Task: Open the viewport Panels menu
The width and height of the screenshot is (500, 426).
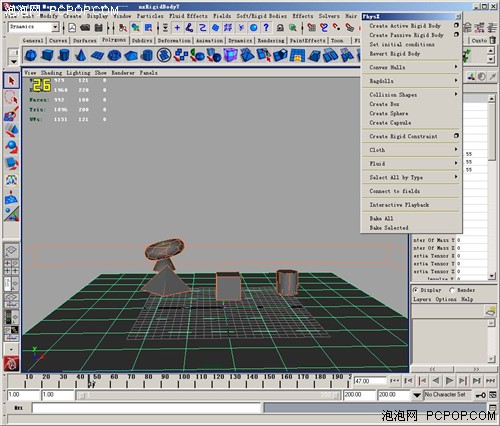Action: pyautogui.click(x=148, y=73)
